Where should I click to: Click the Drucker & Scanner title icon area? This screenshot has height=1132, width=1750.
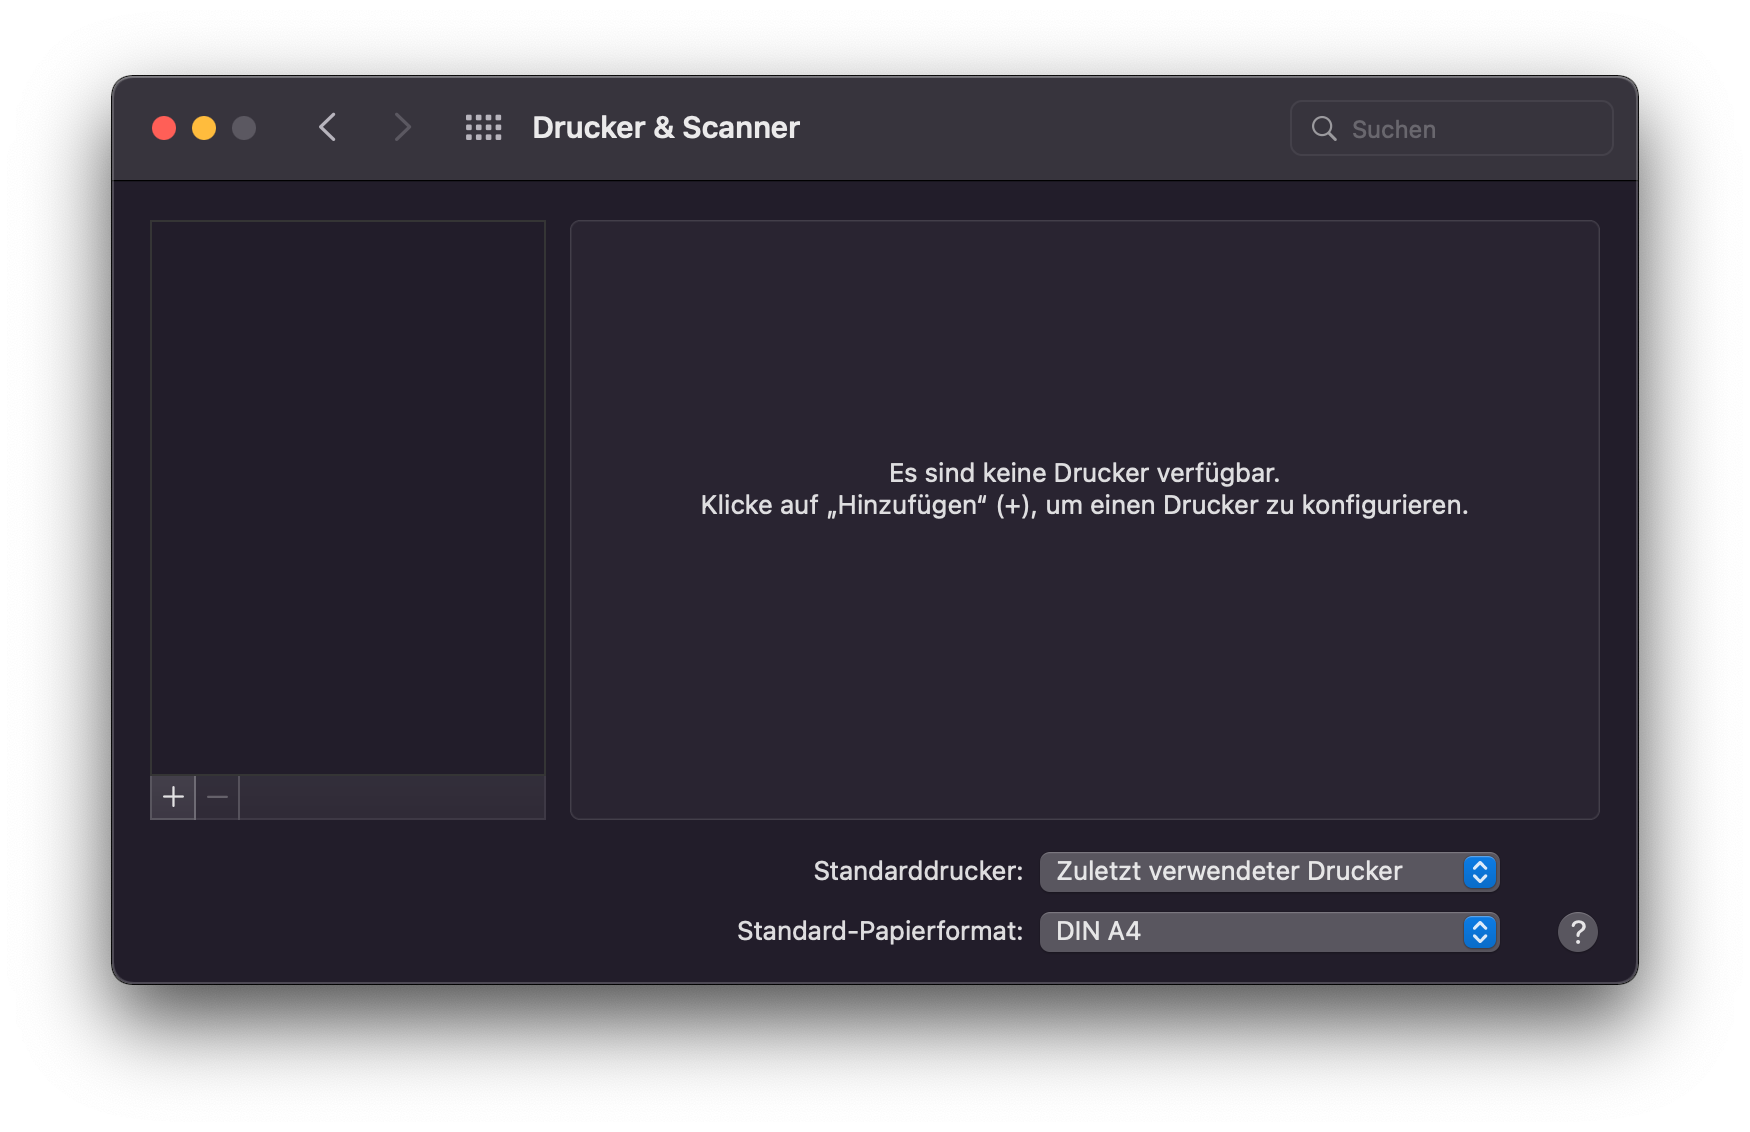pyautogui.click(x=665, y=127)
